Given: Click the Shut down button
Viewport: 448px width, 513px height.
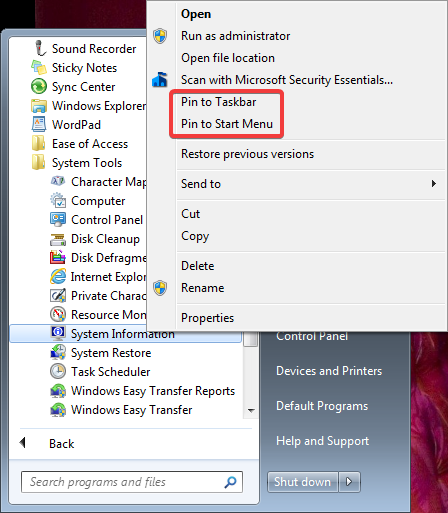Looking at the screenshot, I should (303, 482).
